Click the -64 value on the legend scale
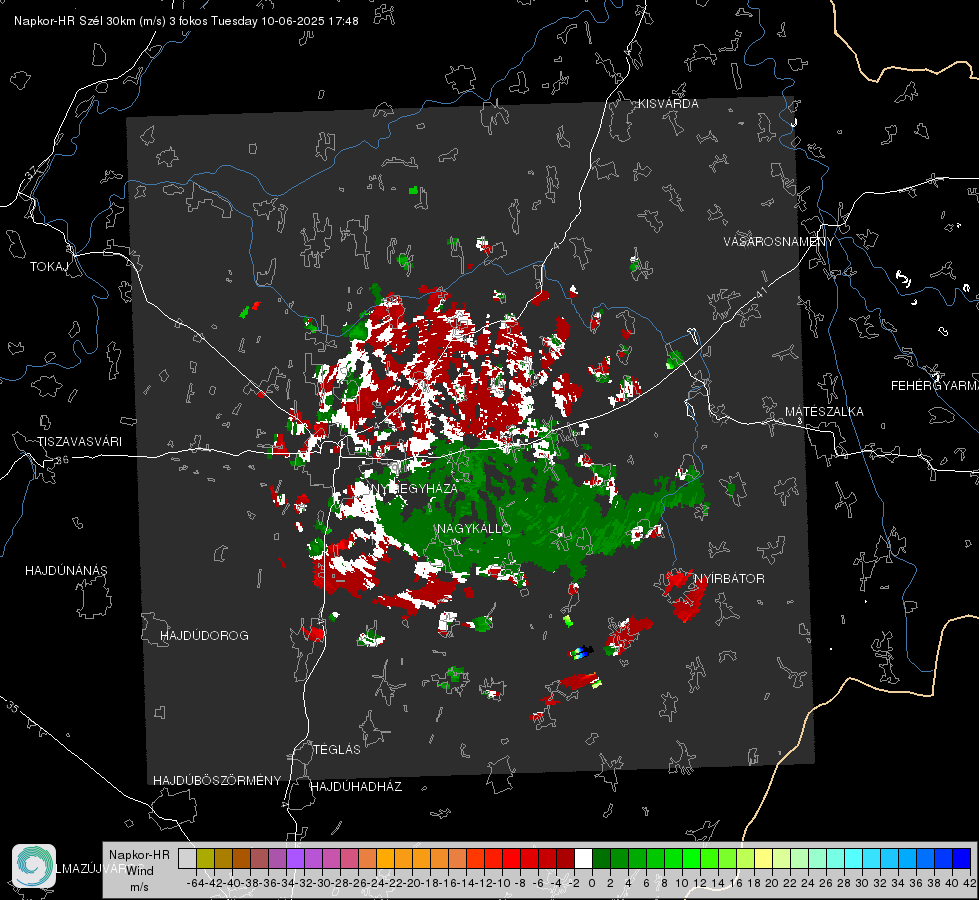This screenshot has width=979, height=900. click(195, 883)
